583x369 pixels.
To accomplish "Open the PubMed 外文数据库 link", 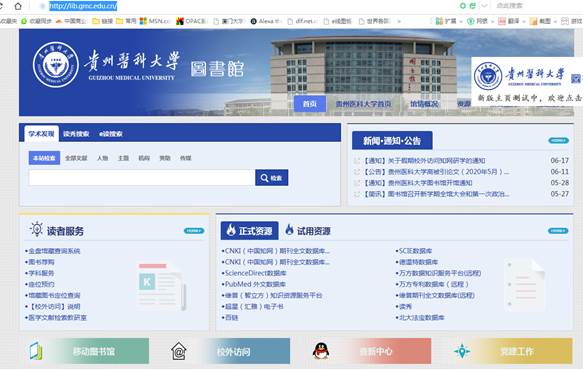I will click(254, 284).
